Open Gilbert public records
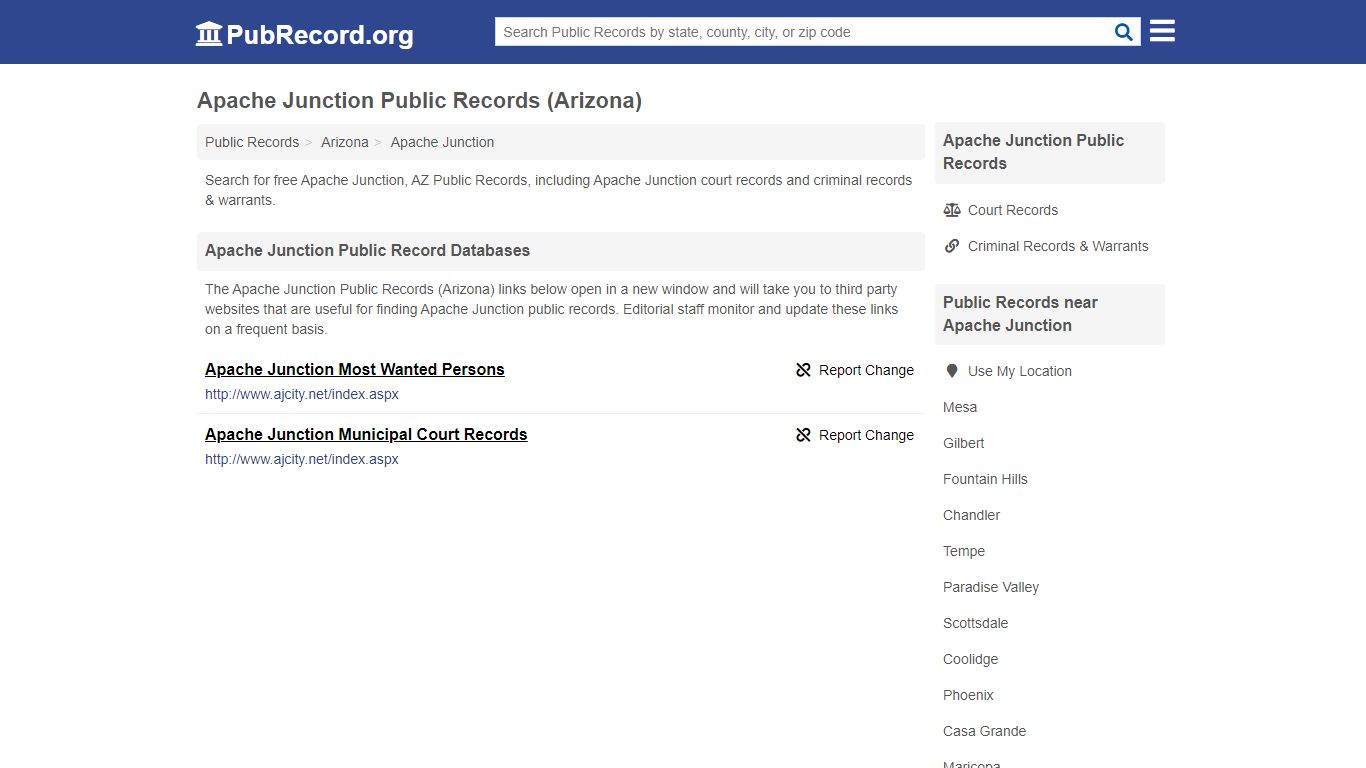Viewport: 1366px width, 768px height. tap(964, 443)
